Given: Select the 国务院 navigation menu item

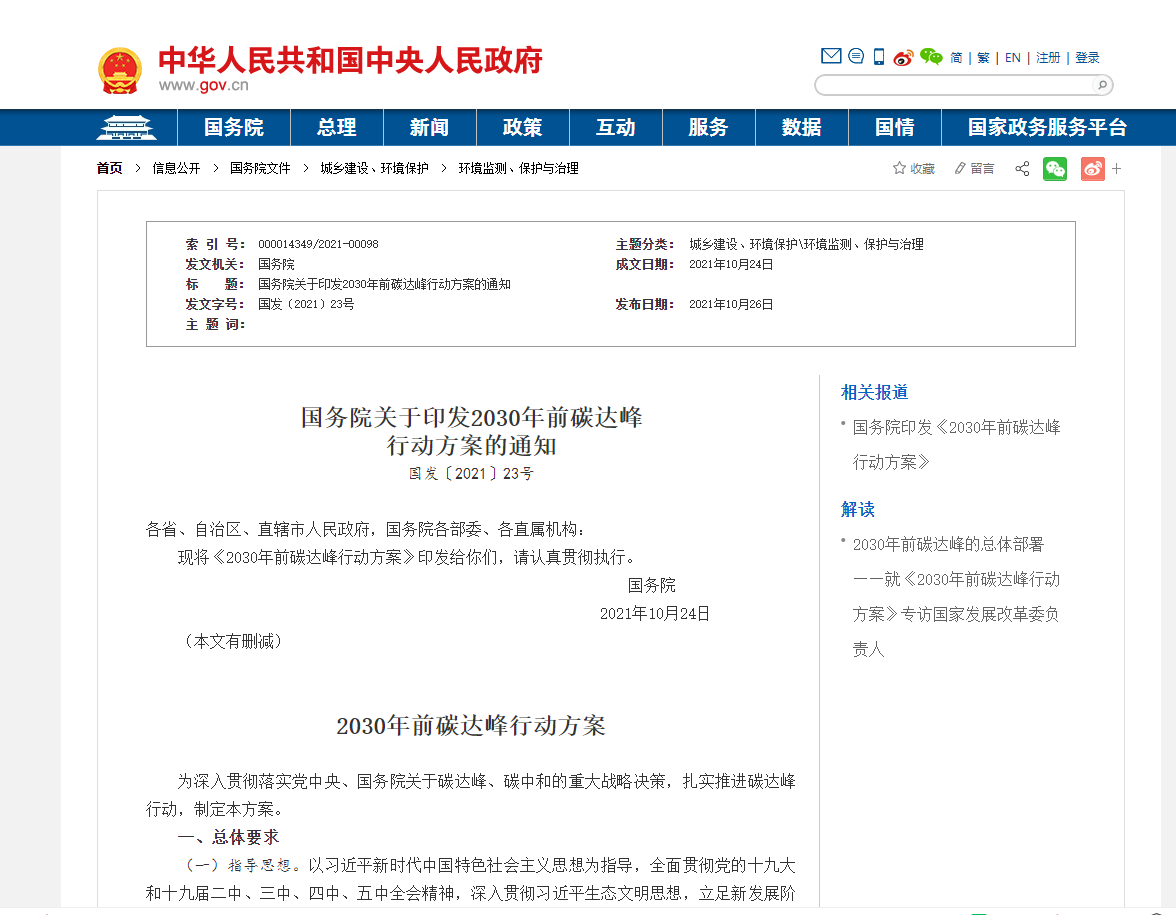Looking at the screenshot, I should click(x=234, y=128).
